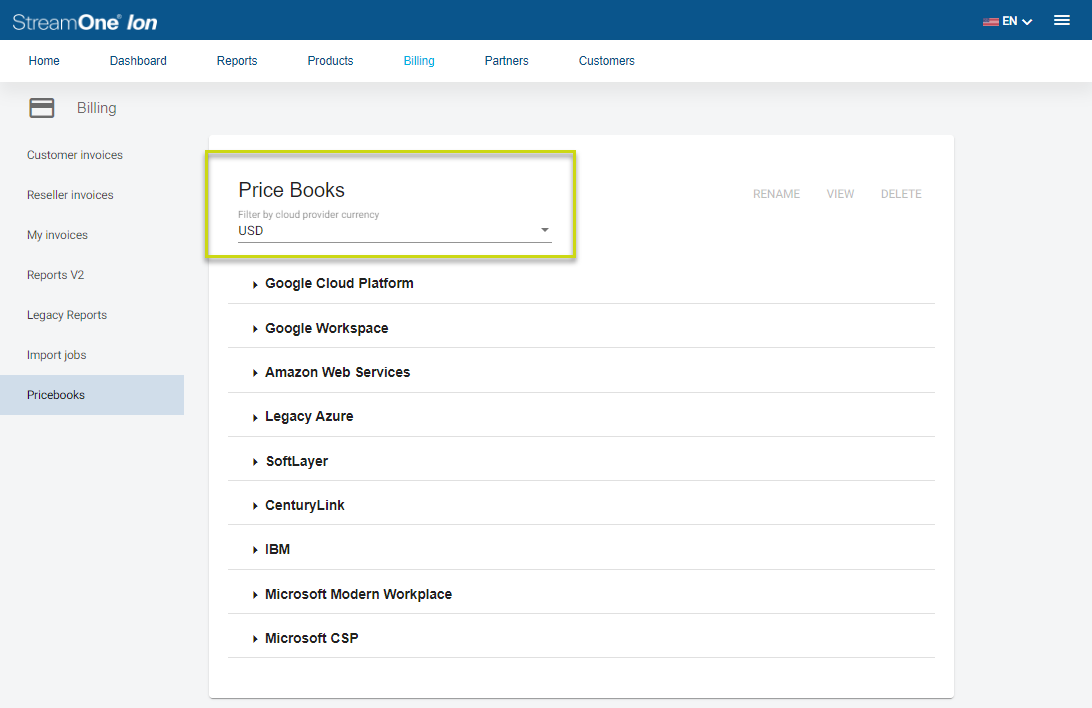This screenshot has width=1092, height=708.
Task: Click the DELETE button
Action: tap(900, 194)
